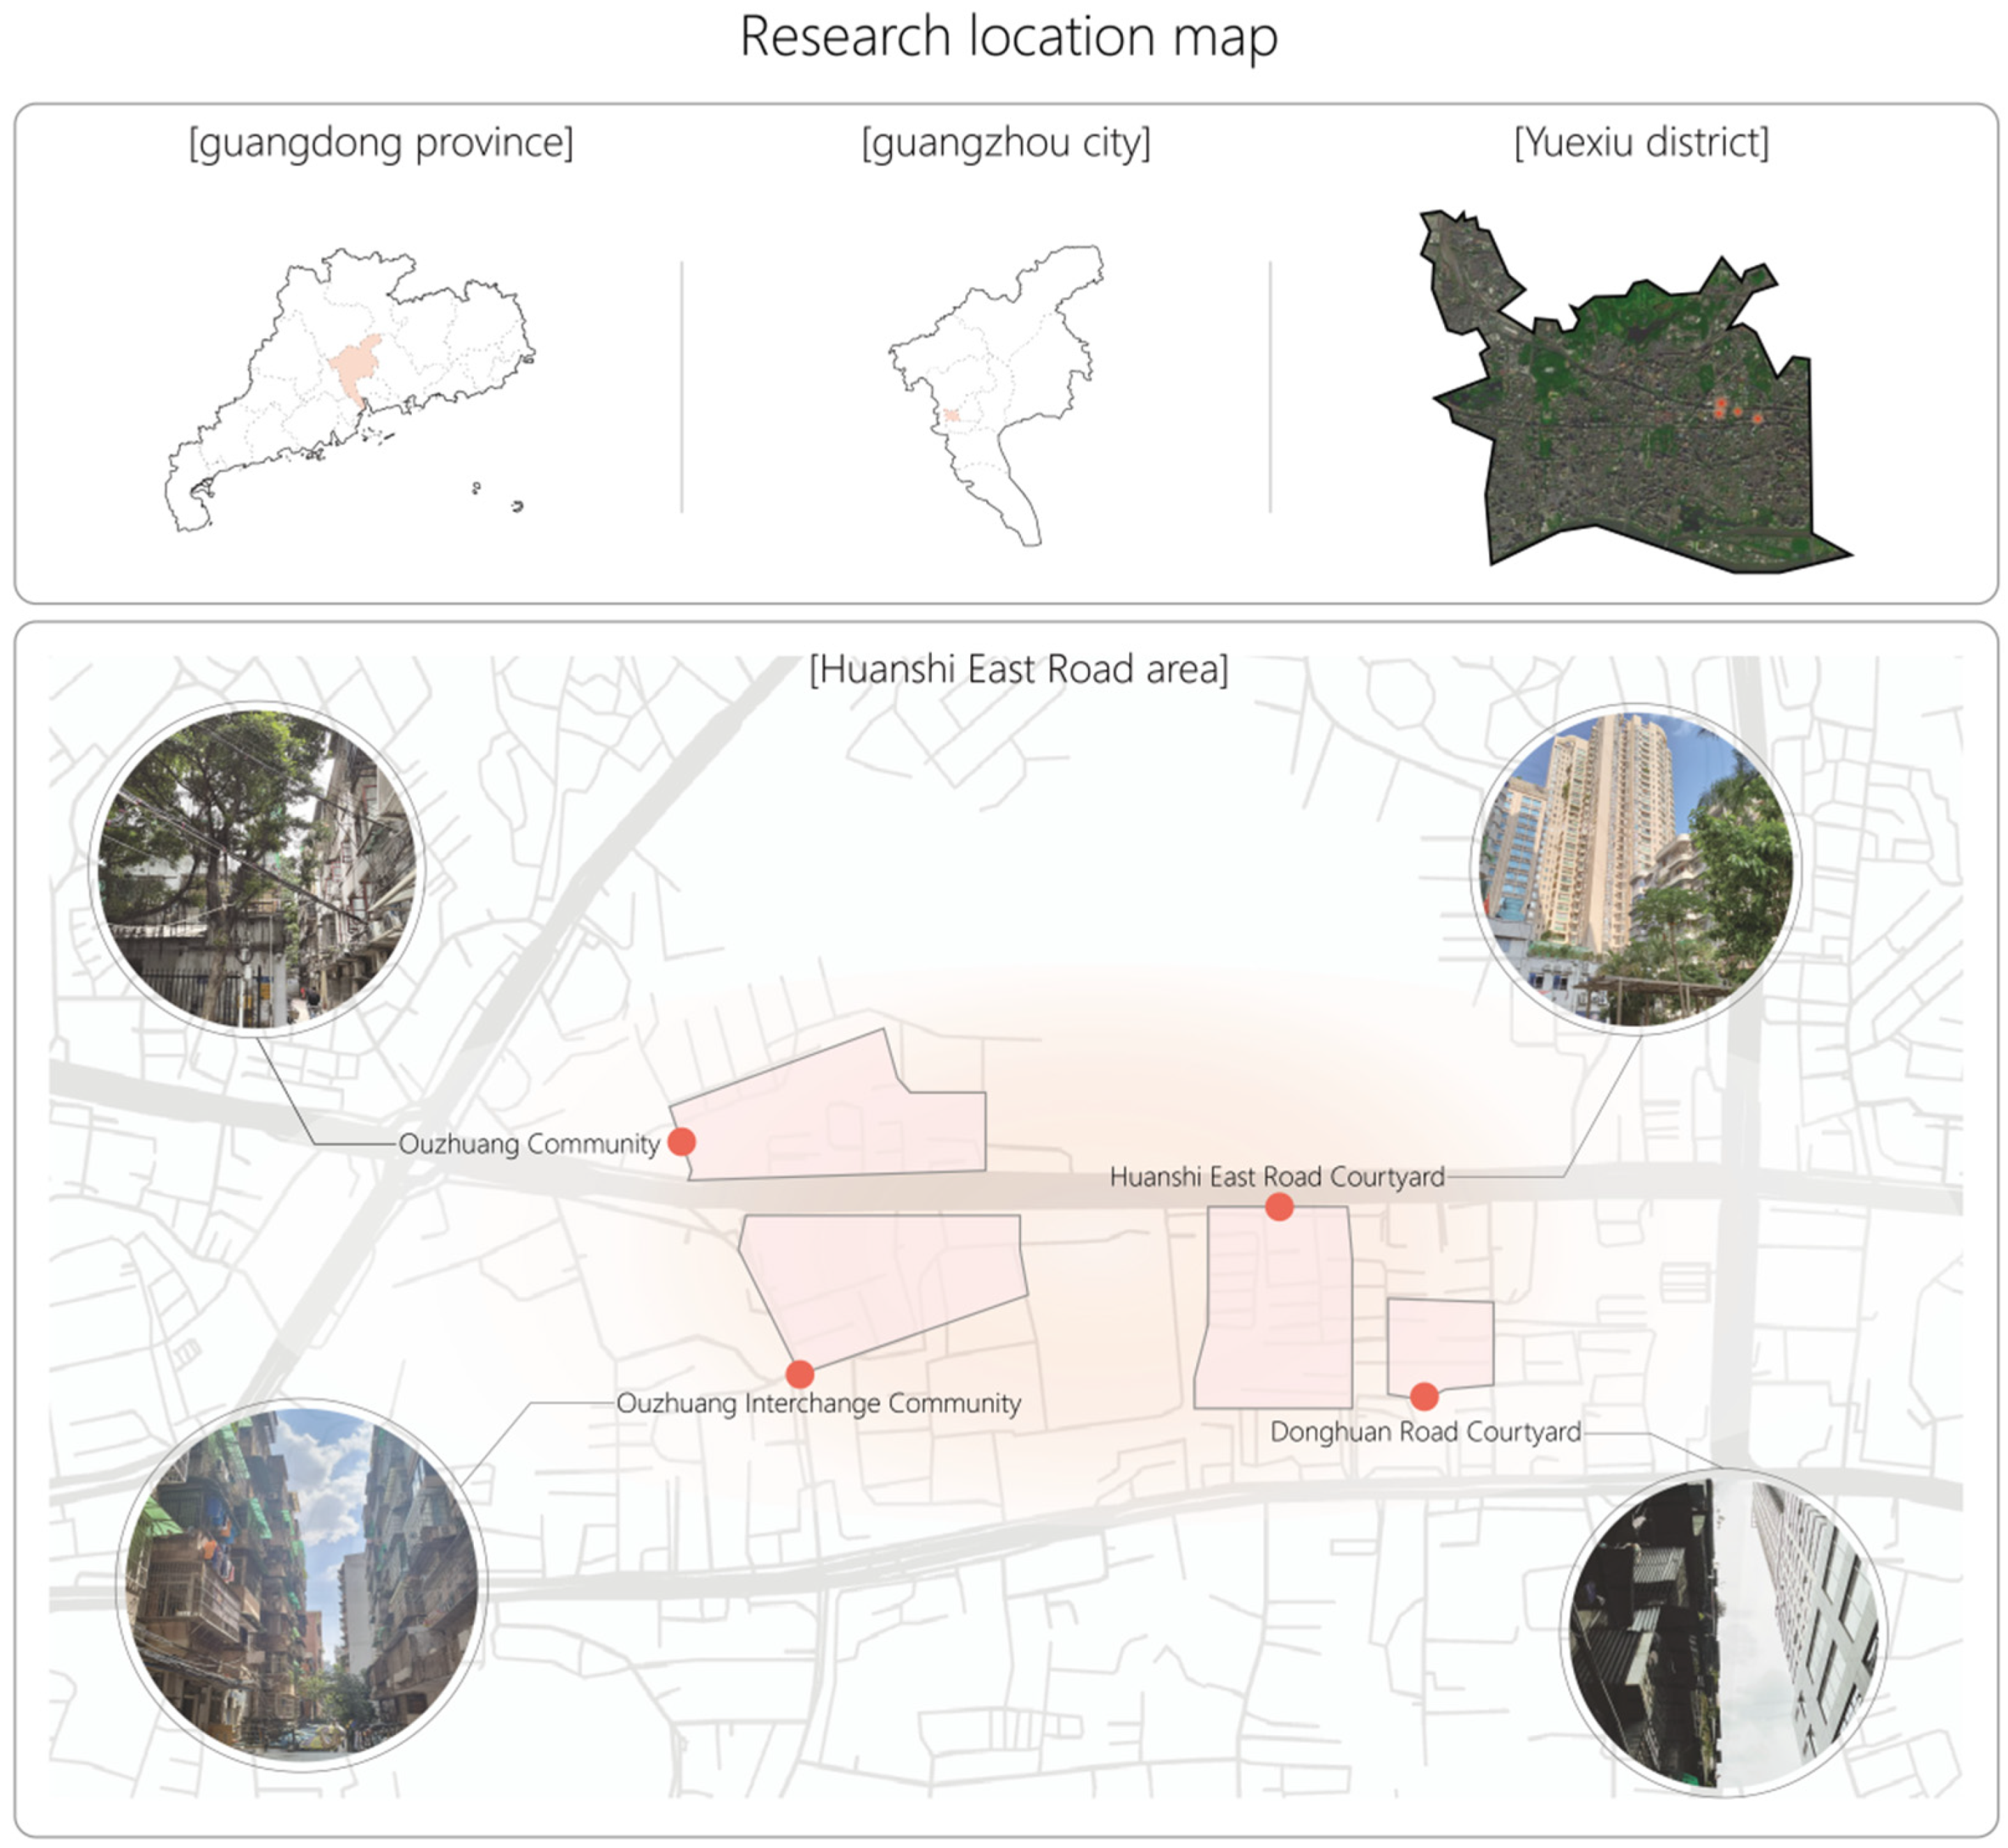2008x1848 pixels.
Task: Click the Donghuan Road Courtyard red marker
Action: coord(1424,1396)
